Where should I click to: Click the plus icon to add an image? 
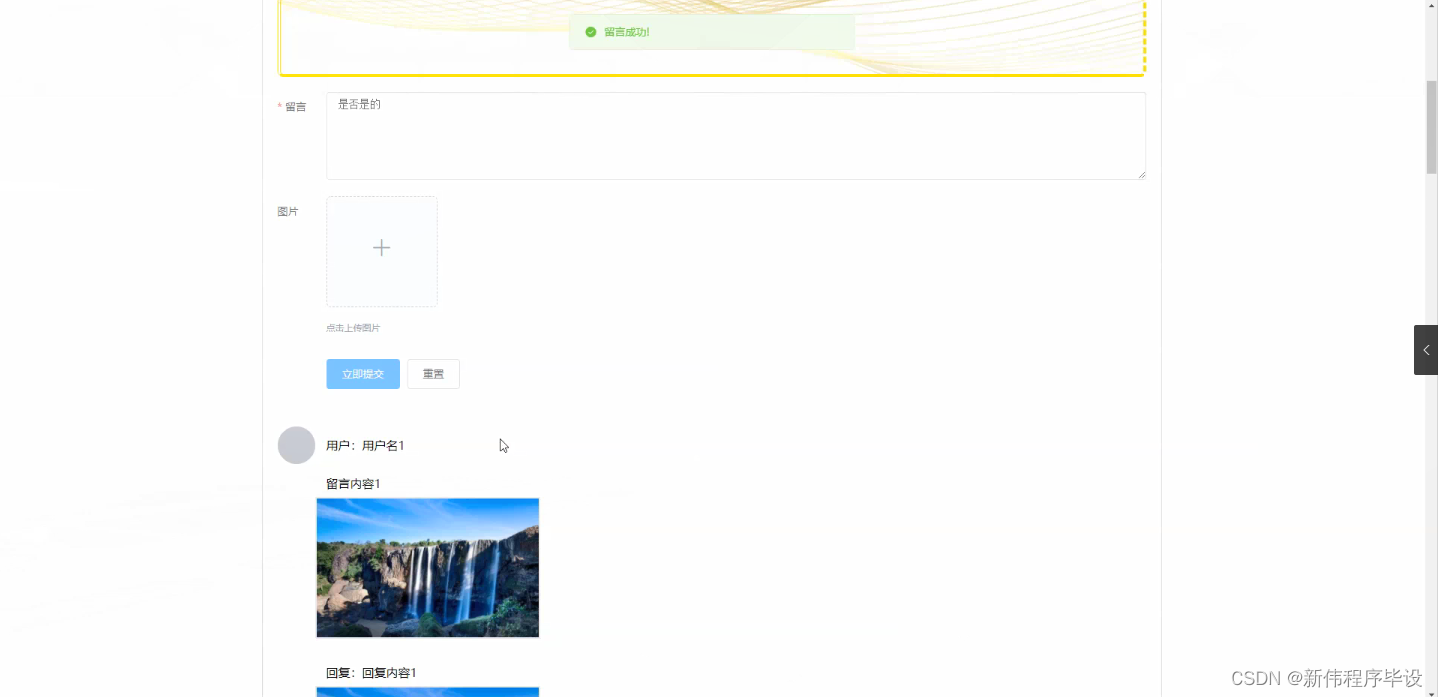pyautogui.click(x=381, y=248)
